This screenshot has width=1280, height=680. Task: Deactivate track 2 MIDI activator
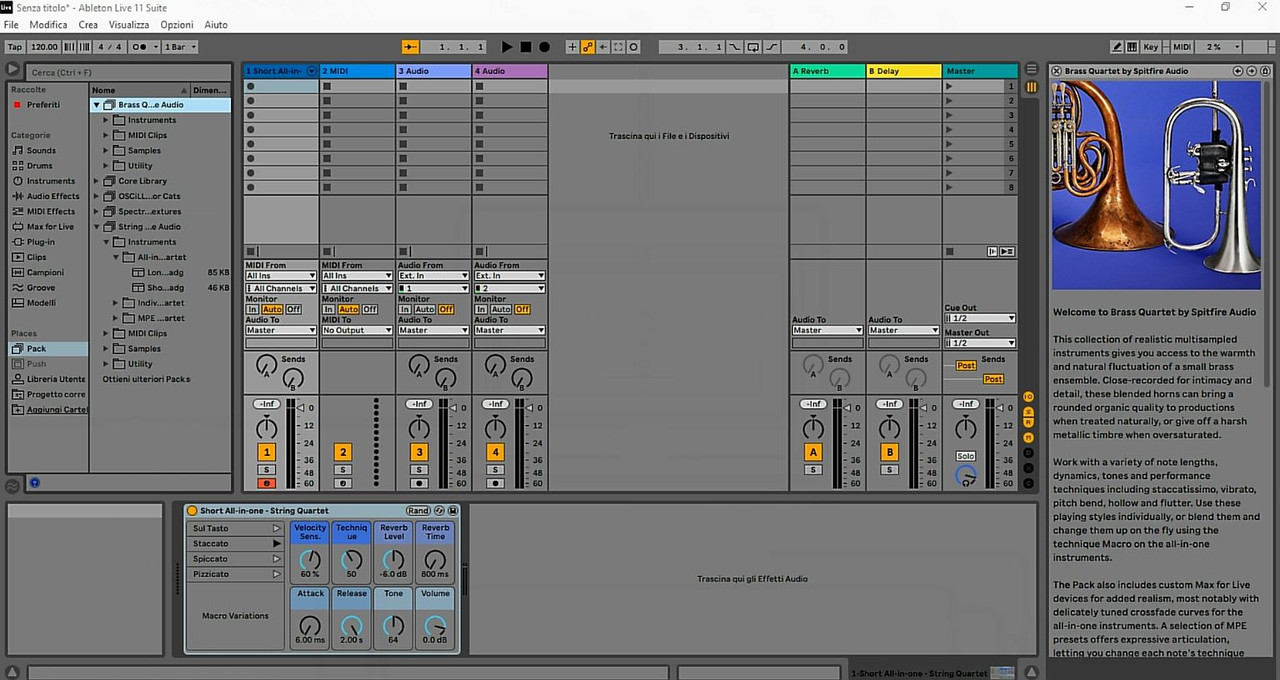343,452
